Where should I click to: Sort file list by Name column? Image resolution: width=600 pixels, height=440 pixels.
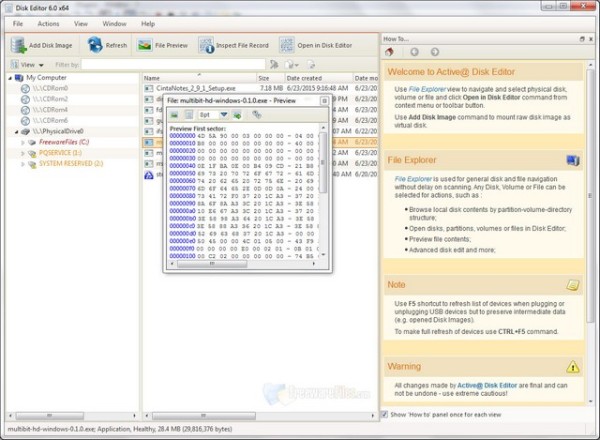pos(199,78)
